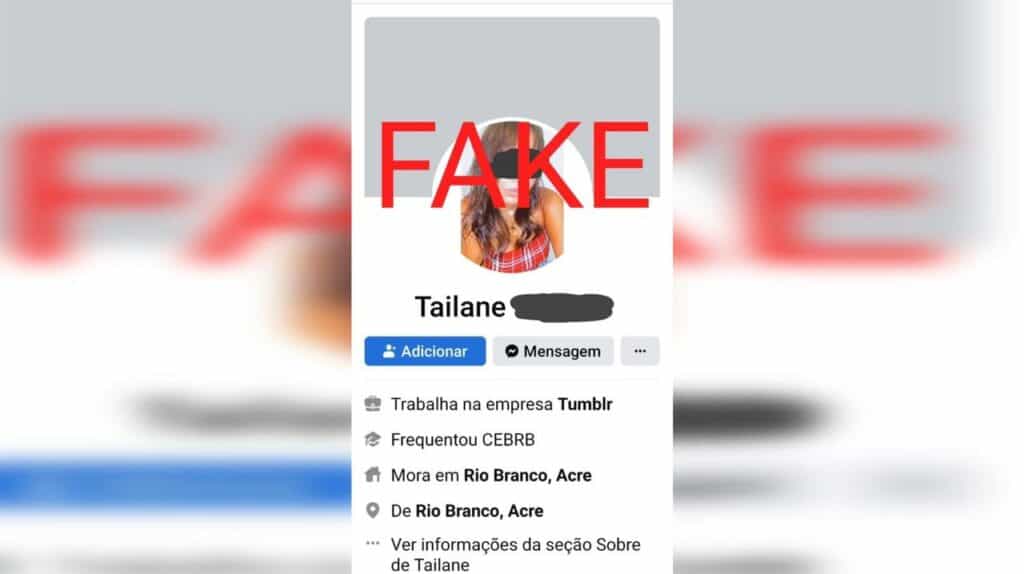Open the Mensagem button

552,351
